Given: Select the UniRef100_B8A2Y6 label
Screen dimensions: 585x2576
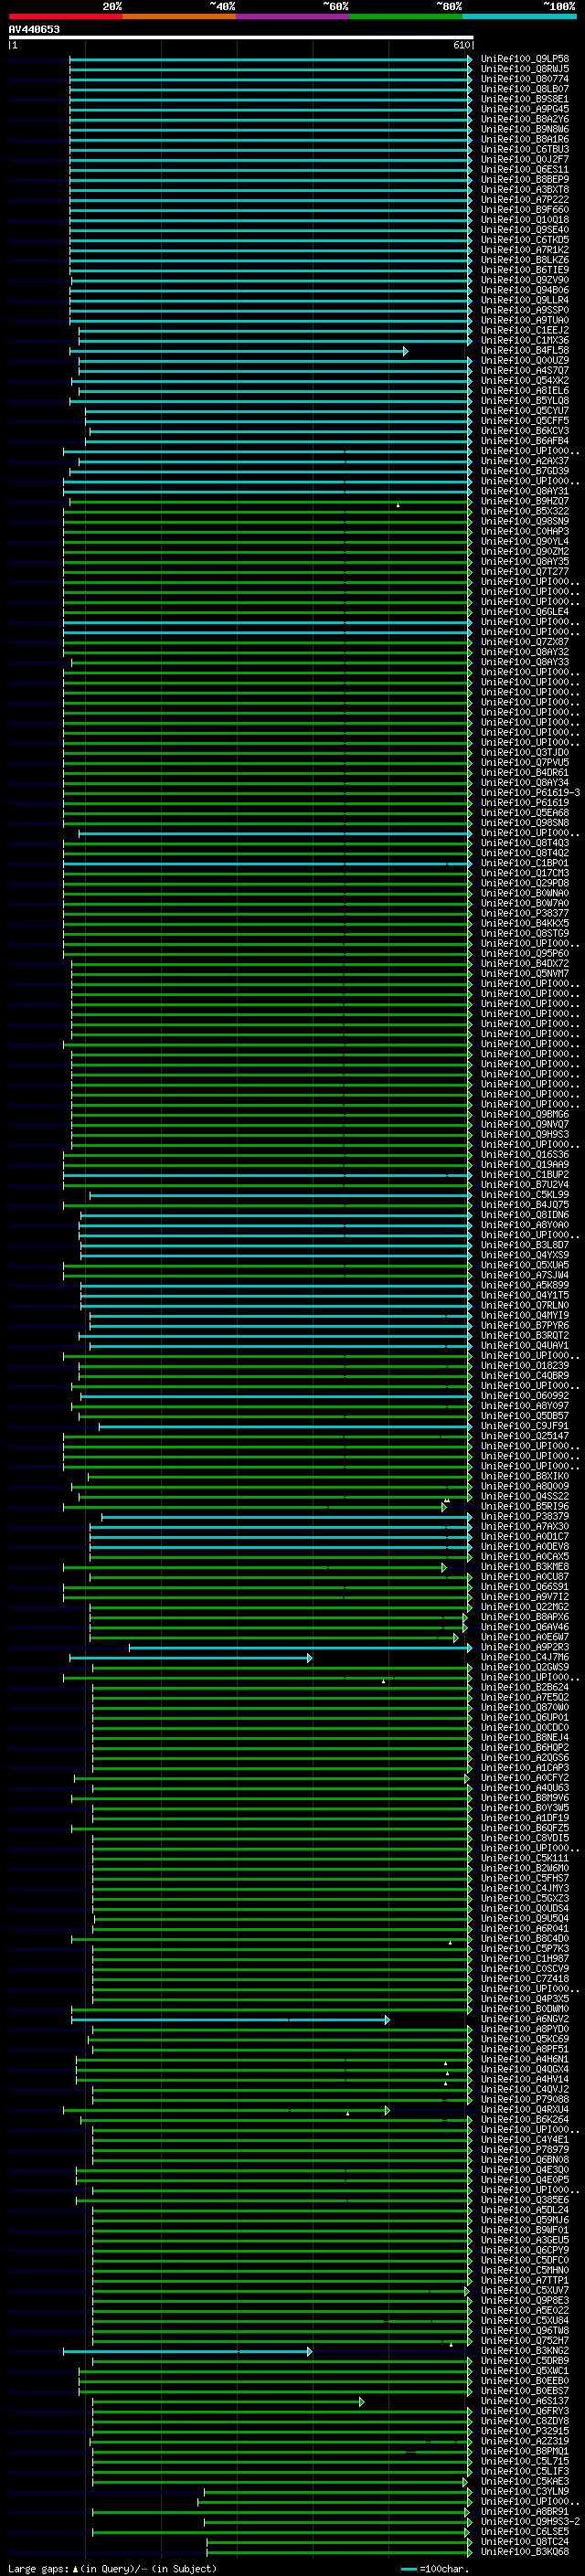Looking at the screenshot, I should click(x=525, y=119).
